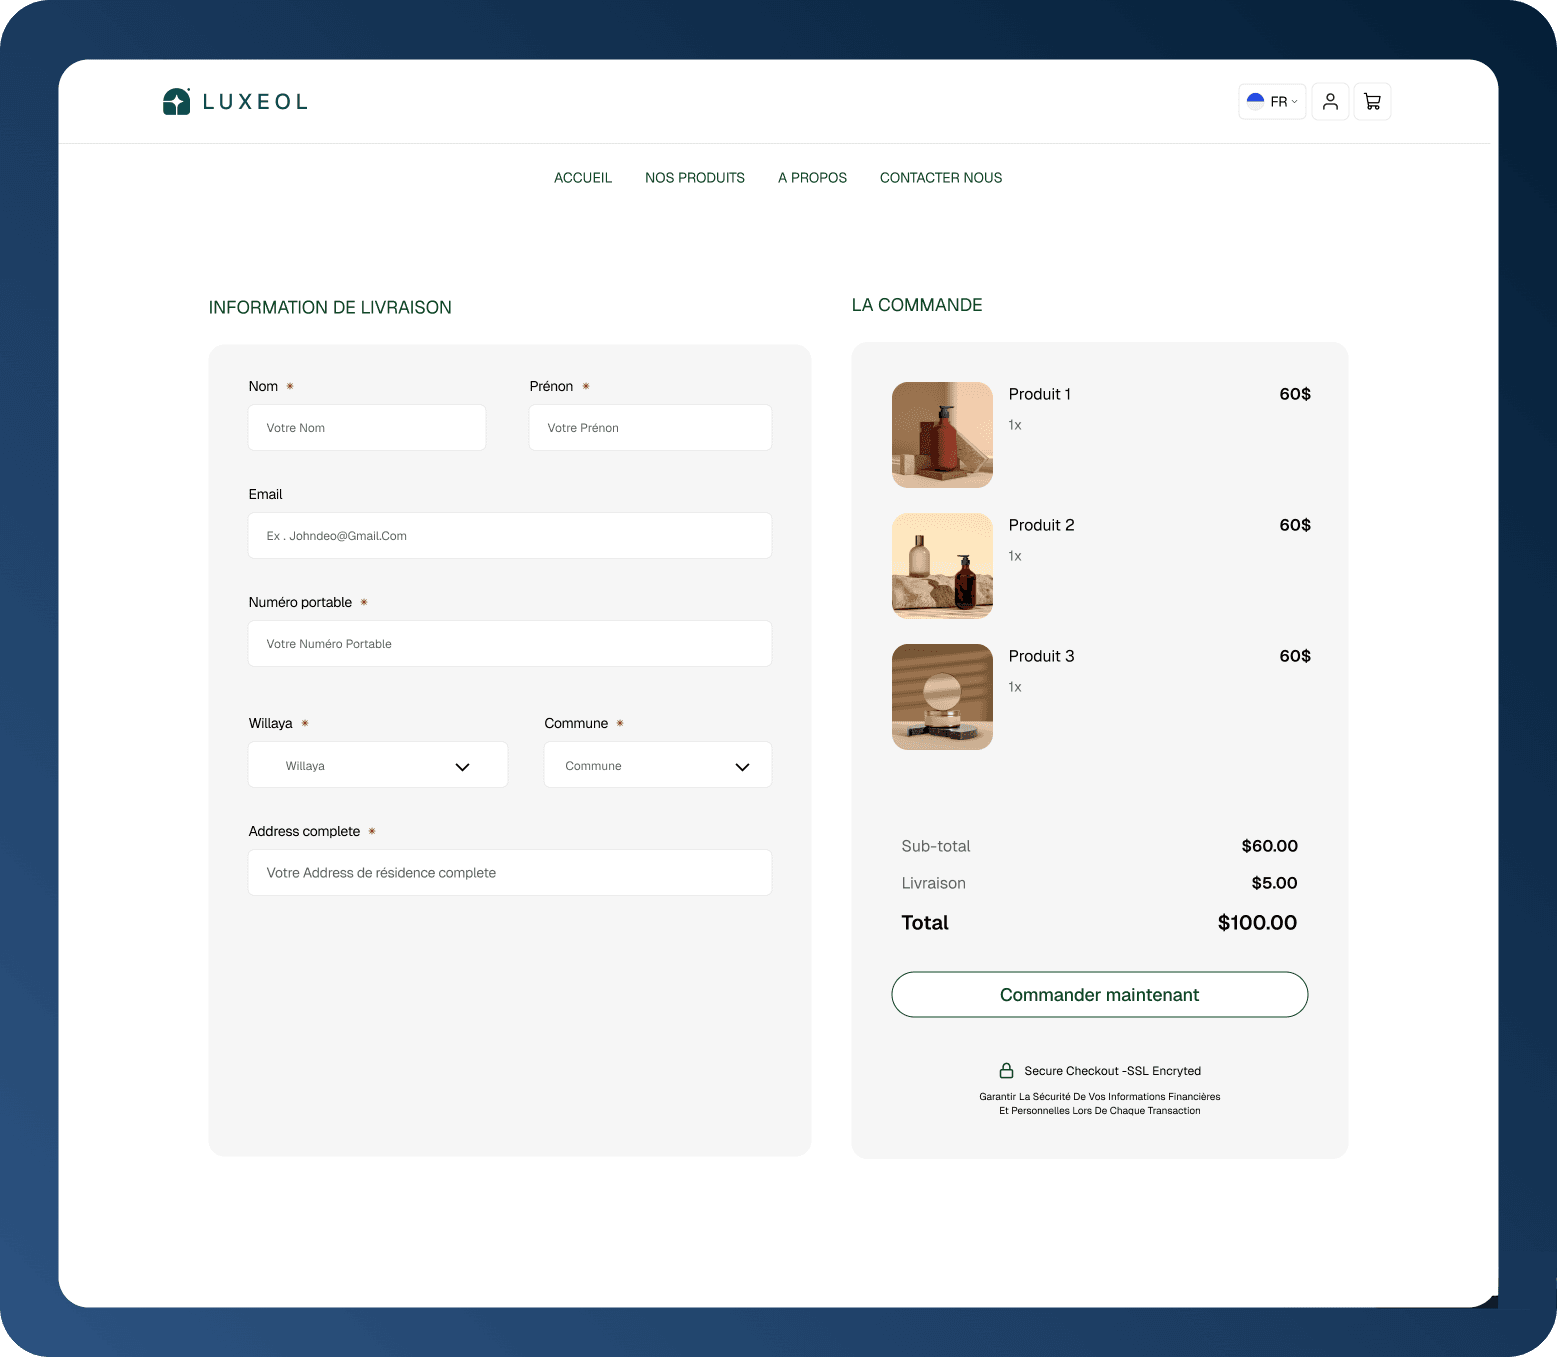
Task: Go to ACCUEIL page
Action: coord(583,178)
